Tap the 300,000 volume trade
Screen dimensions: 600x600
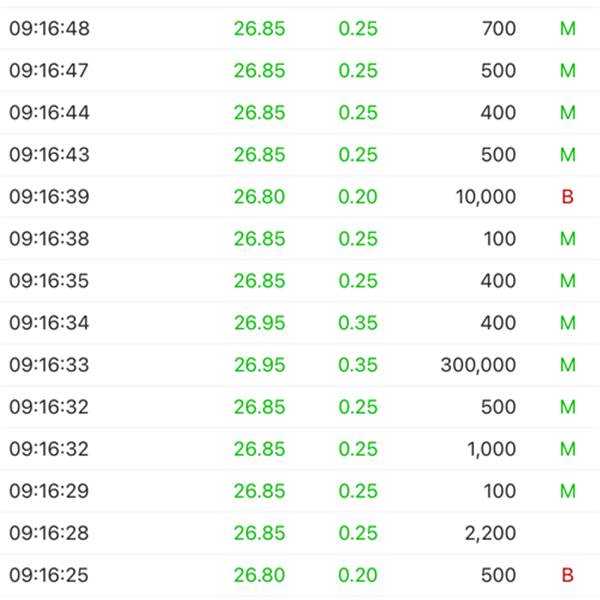[x=478, y=365]
